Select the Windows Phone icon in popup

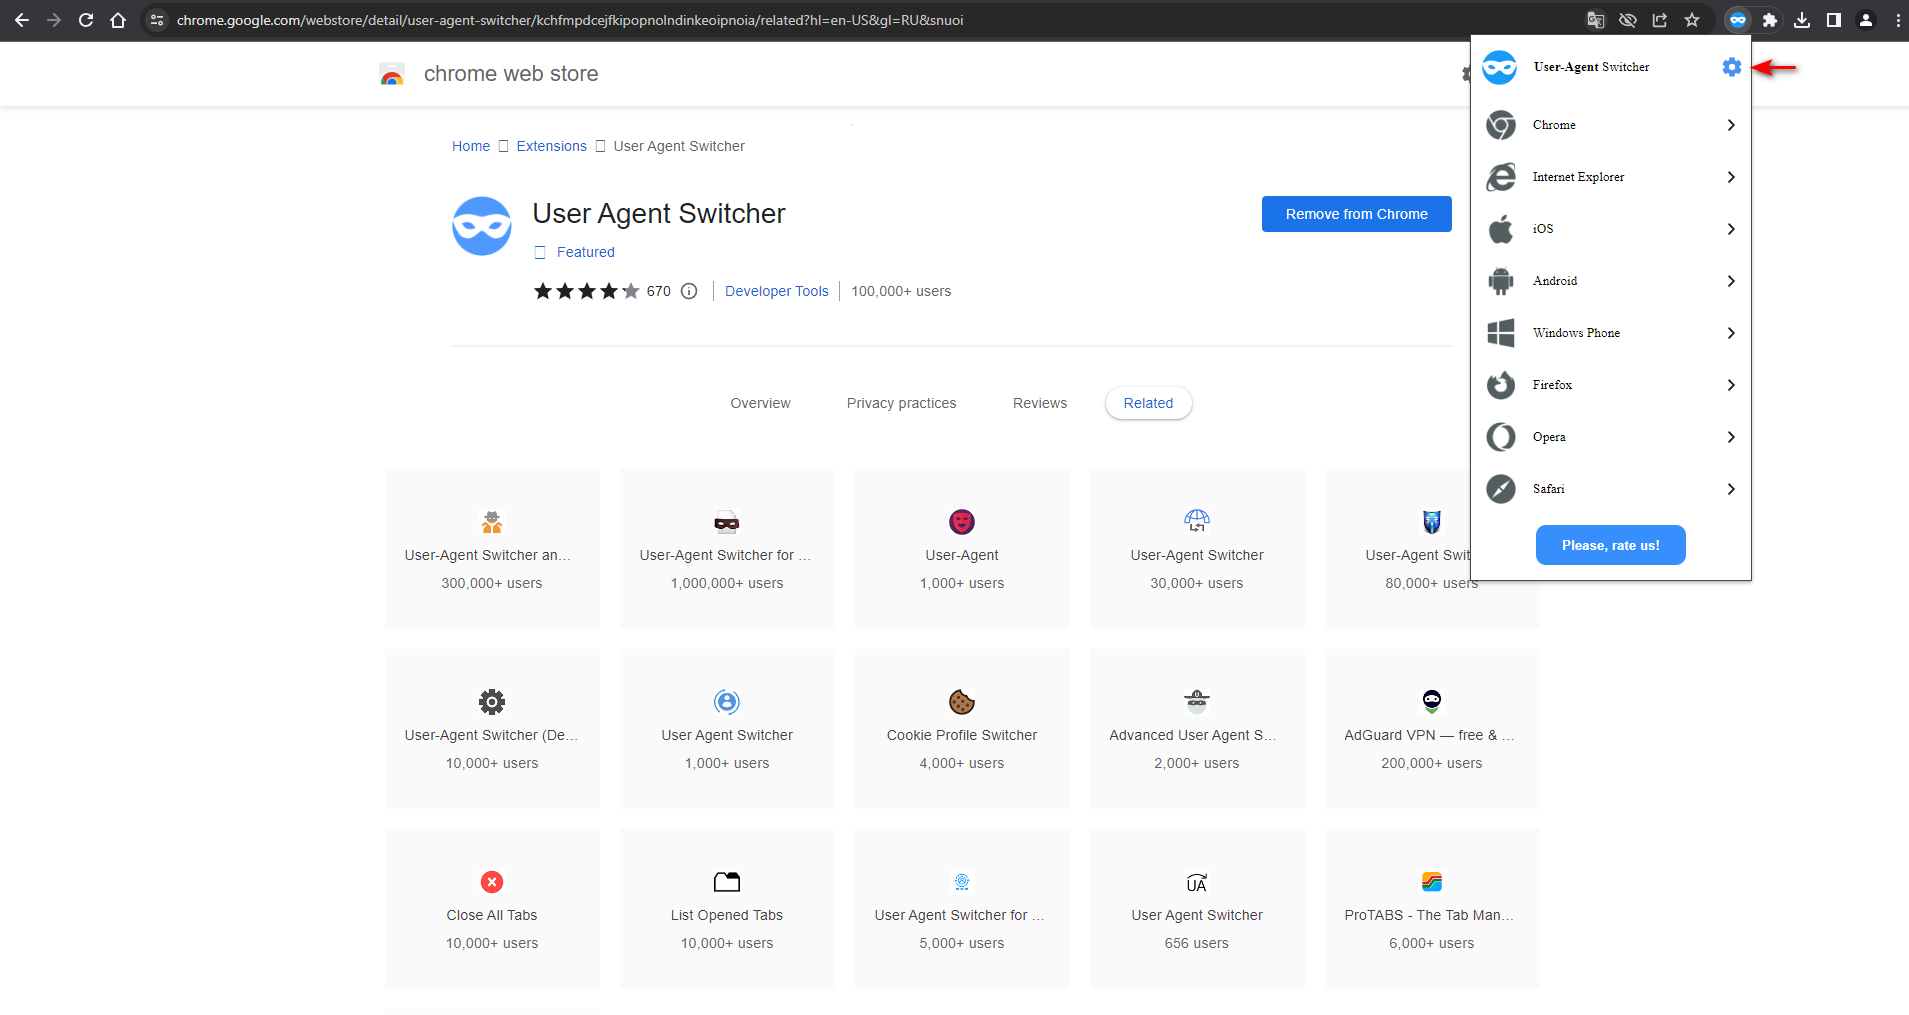[1501, 333]
